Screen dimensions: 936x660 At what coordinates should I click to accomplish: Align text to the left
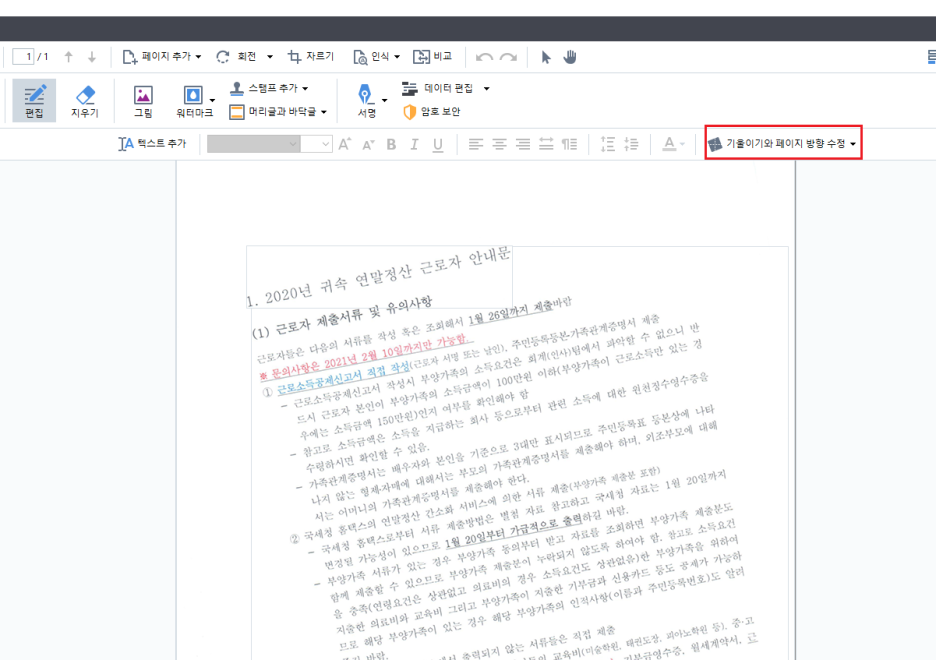coord(476,144)
